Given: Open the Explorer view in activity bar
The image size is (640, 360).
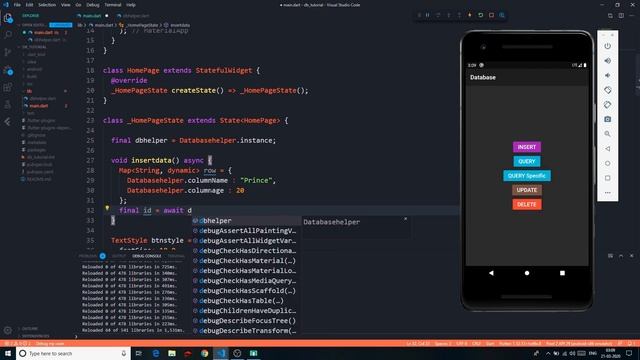Looking at the screenshot, I should pos(8,18).
